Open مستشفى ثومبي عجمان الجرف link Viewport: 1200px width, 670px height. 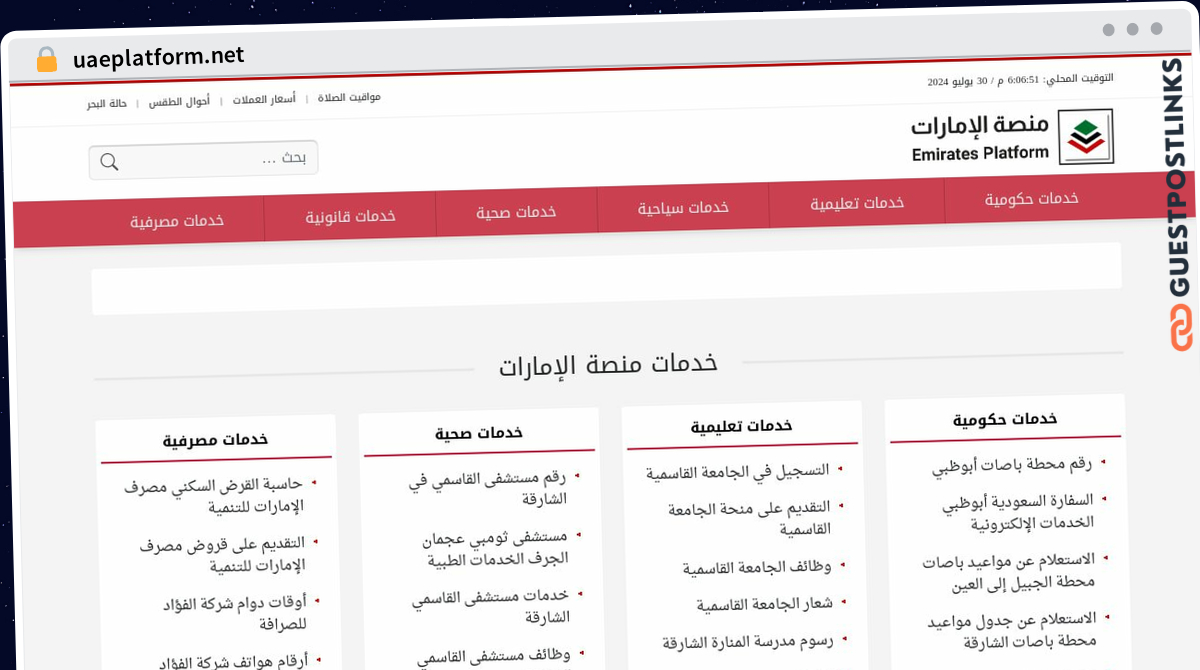pos(497,548)
